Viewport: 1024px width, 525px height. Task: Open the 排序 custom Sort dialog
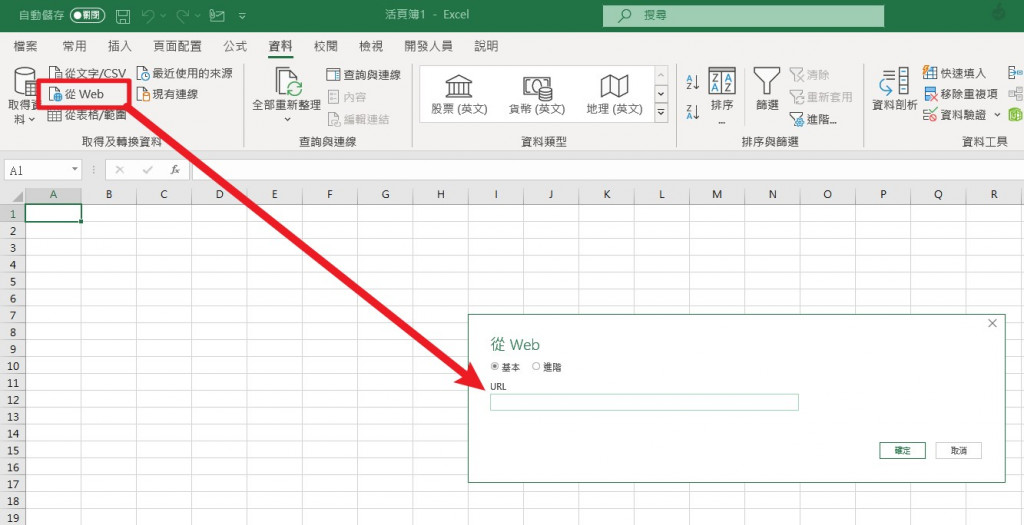722,93
